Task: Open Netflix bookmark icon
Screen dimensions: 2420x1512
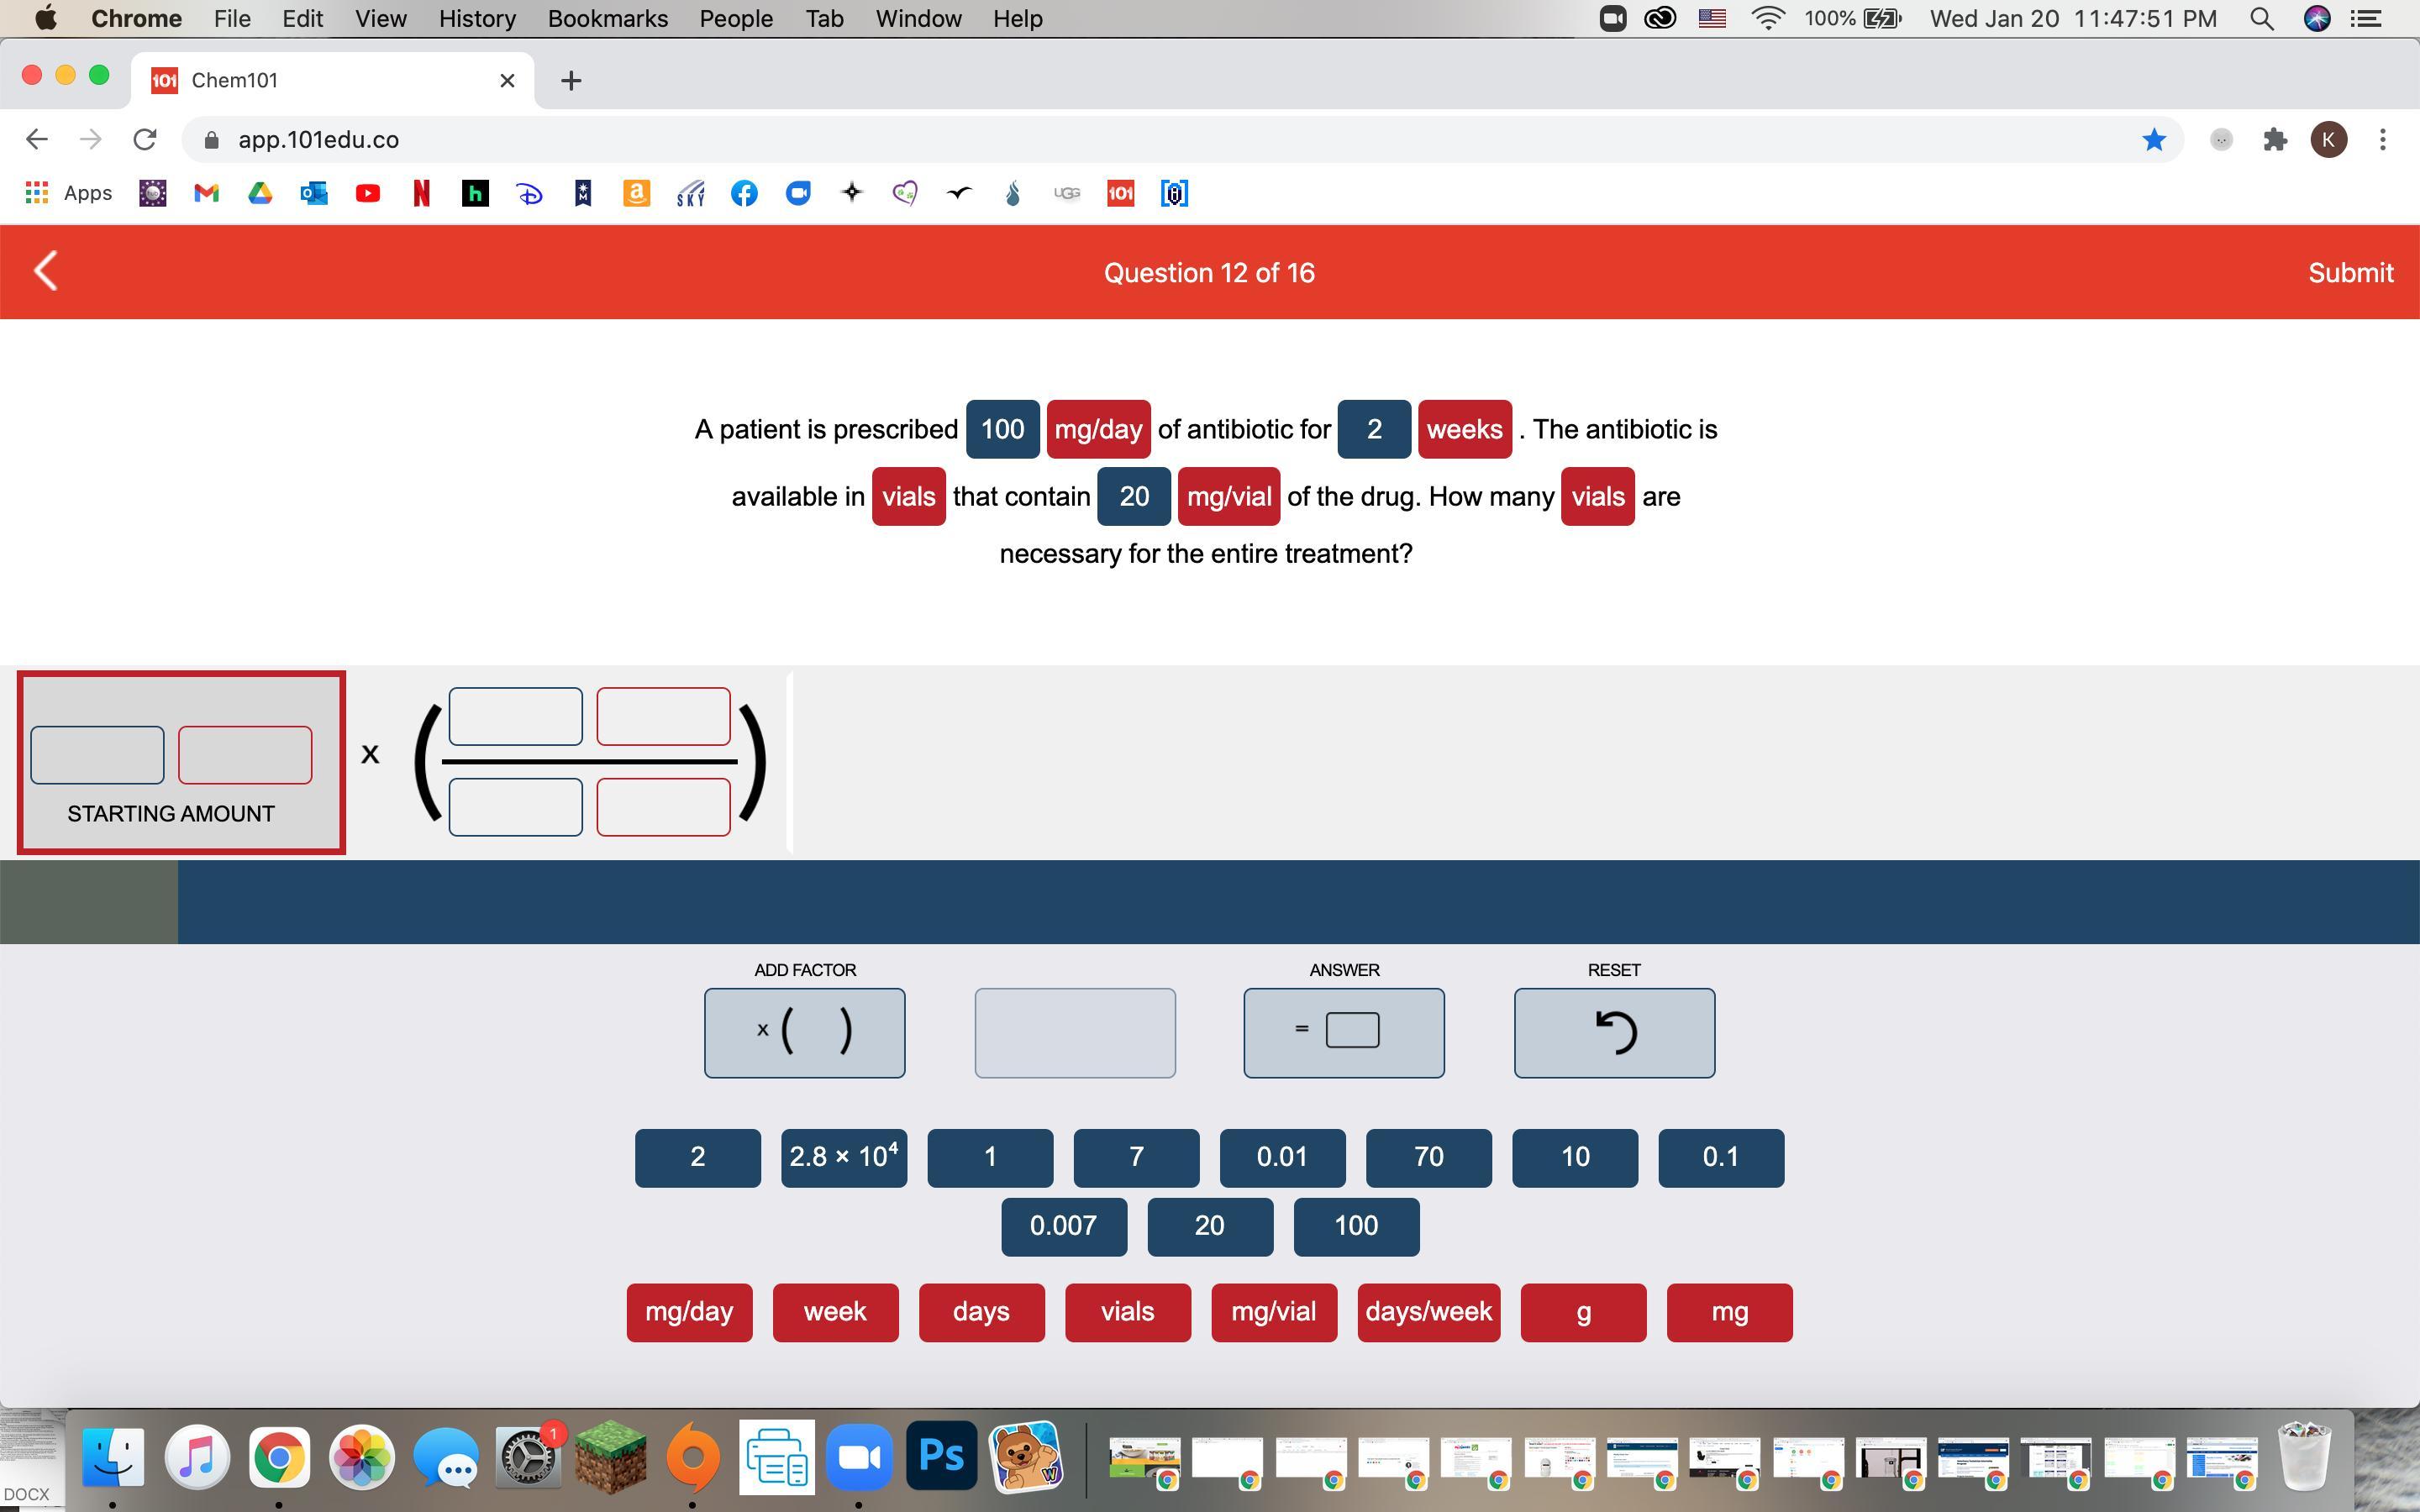Action: pos(421,193)
